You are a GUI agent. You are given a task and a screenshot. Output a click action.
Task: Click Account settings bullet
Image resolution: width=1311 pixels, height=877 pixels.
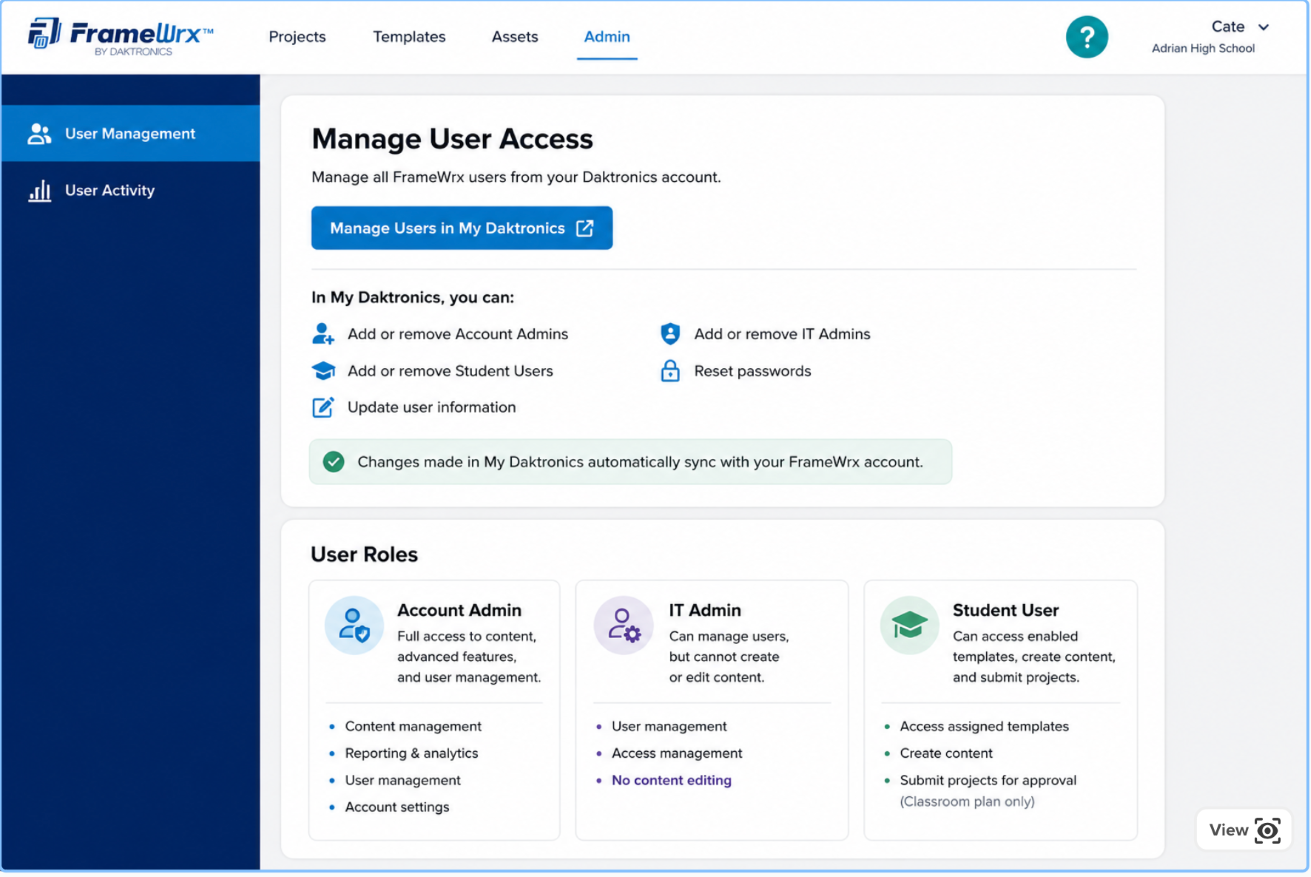pos(397,807)
